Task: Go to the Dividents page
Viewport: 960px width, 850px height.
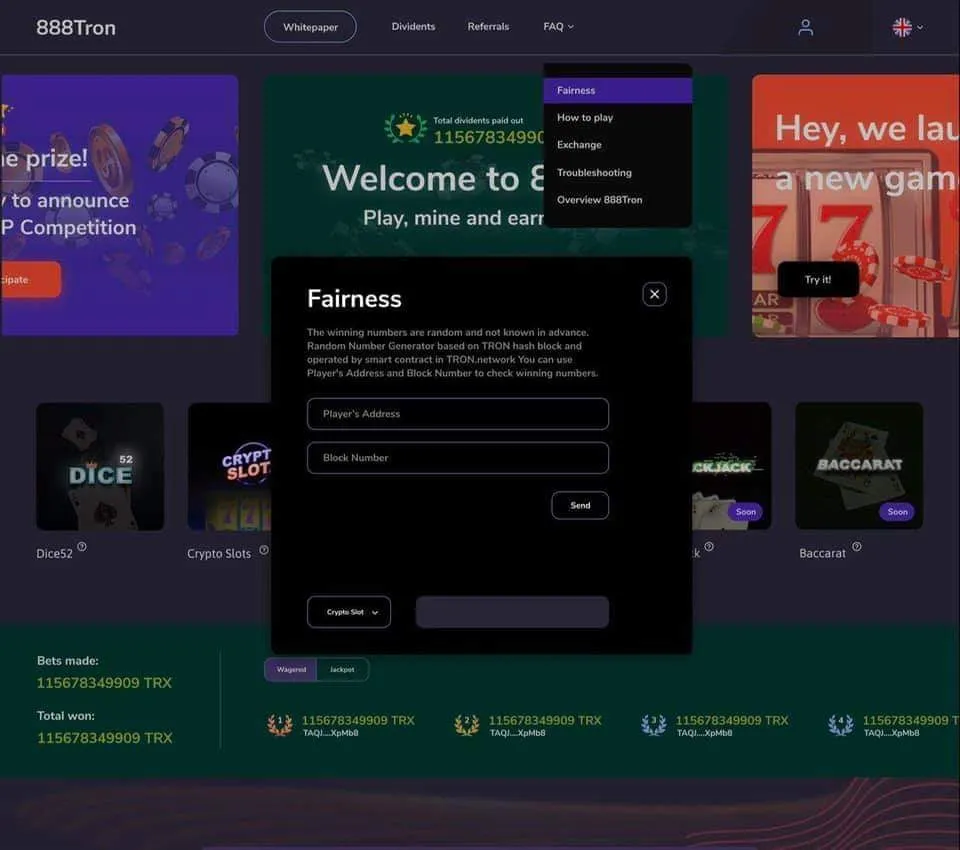Action: tap(413, 26)
